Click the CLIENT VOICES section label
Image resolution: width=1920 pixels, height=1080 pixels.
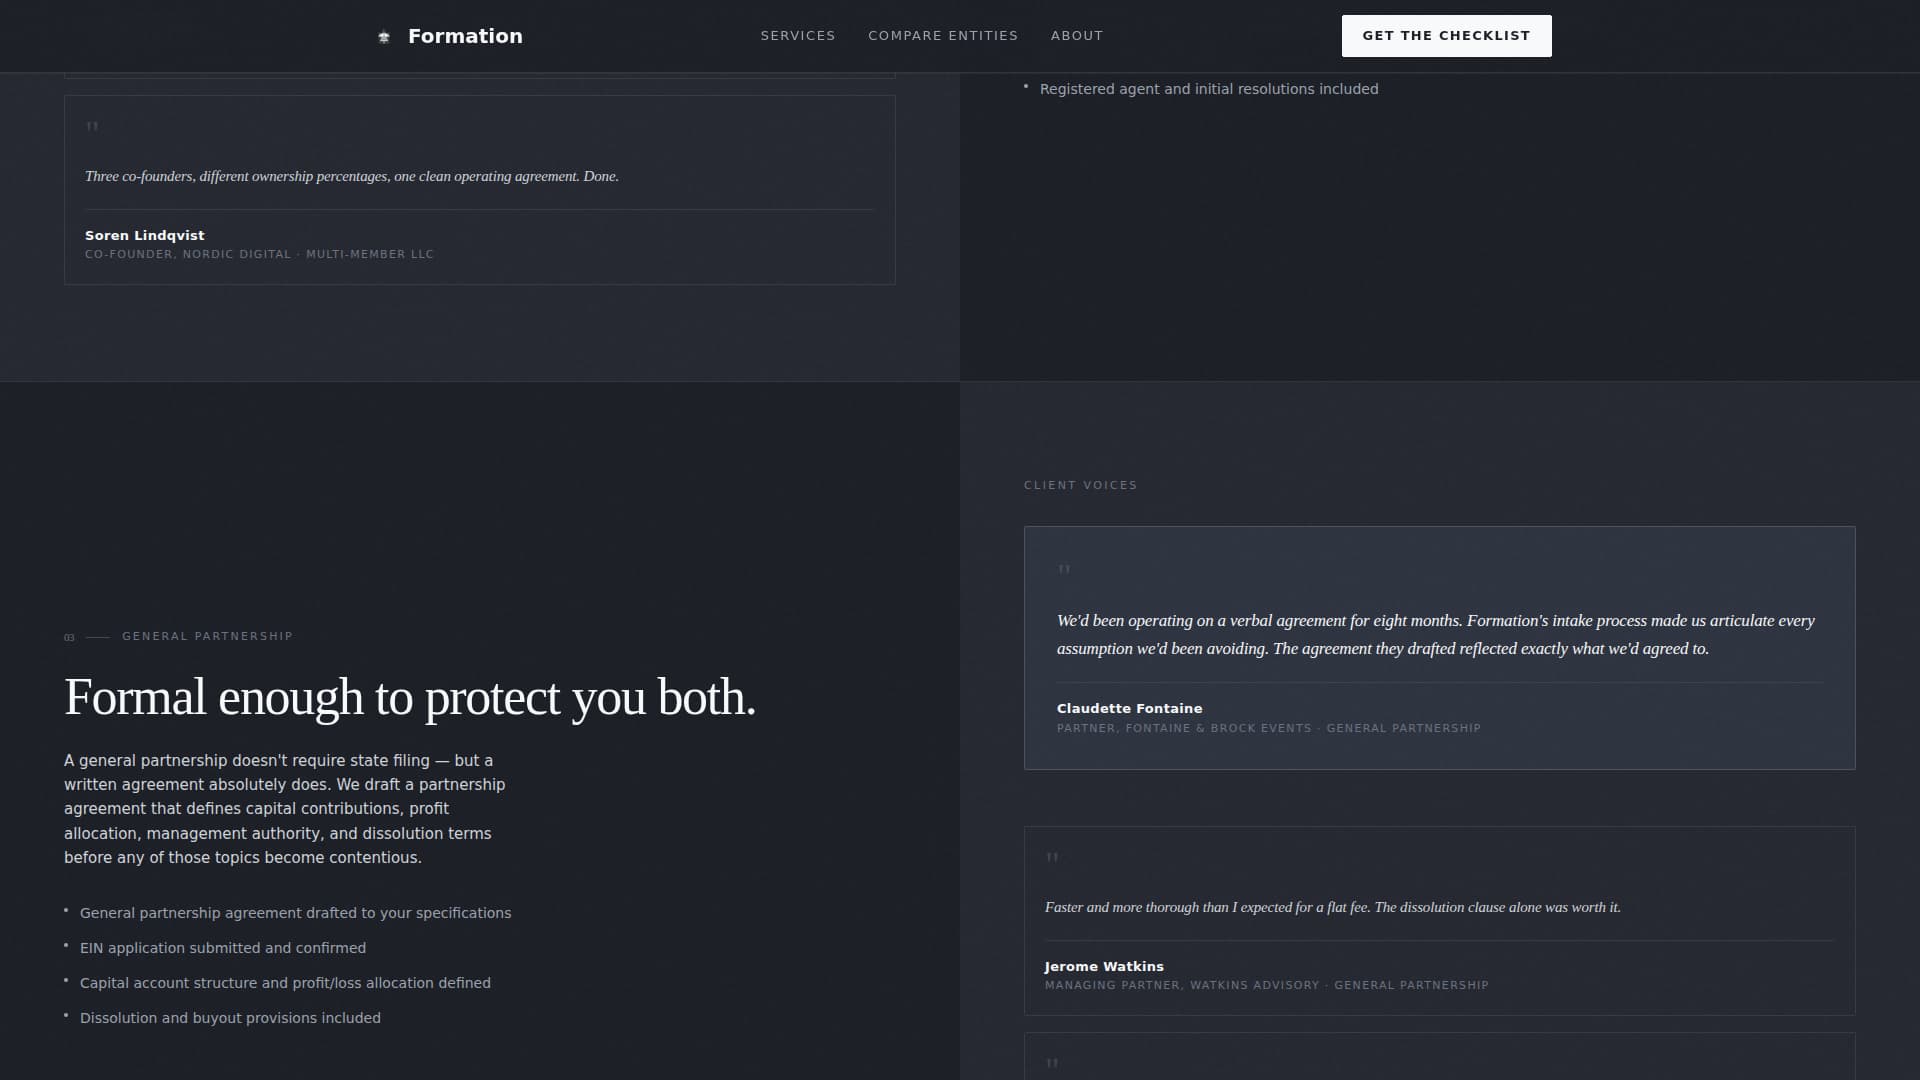click(x=1080, y=485)
